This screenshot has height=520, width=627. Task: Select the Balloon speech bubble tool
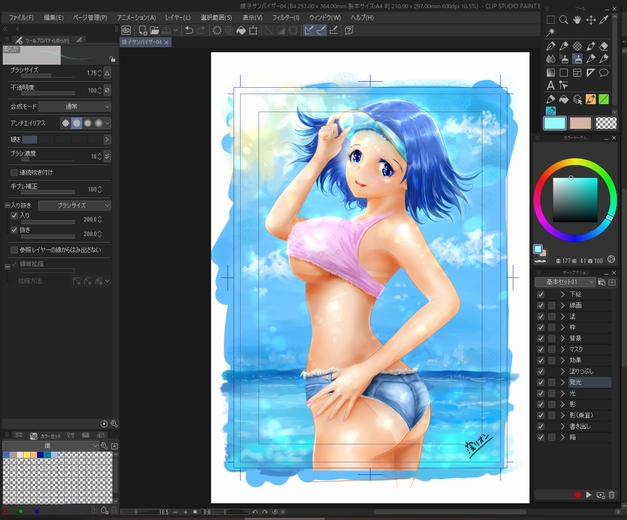[604, 73]
